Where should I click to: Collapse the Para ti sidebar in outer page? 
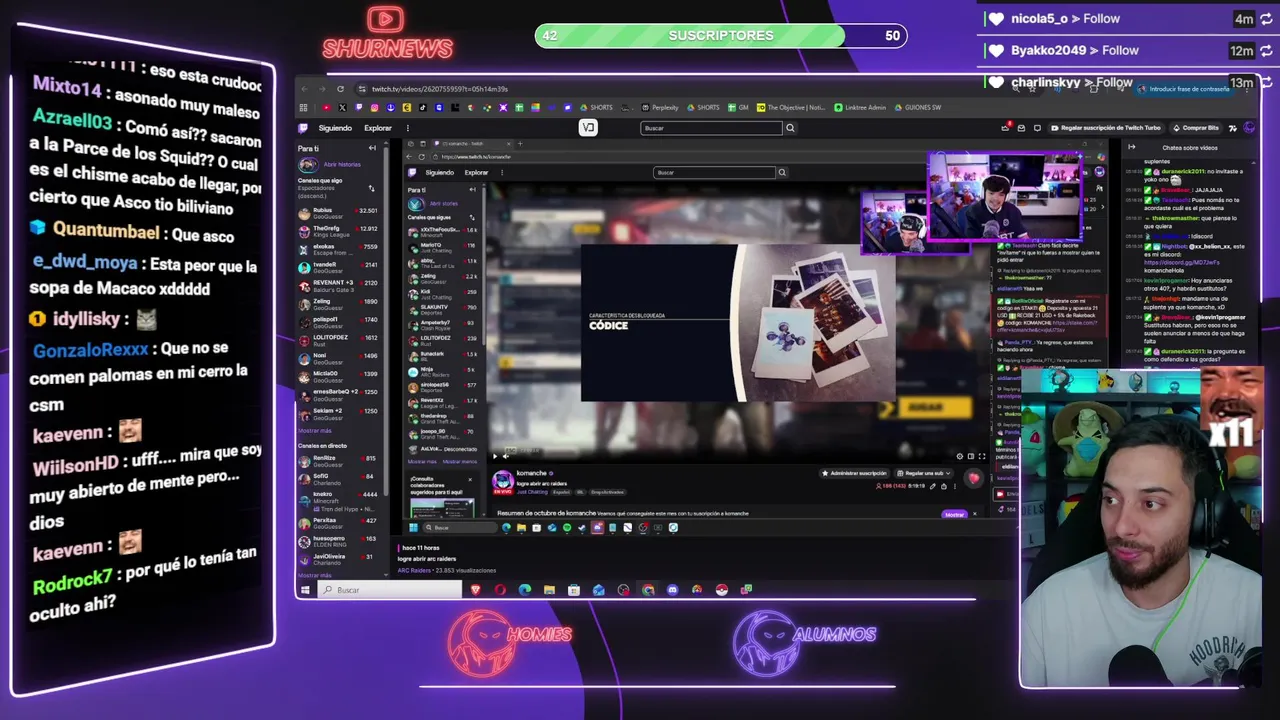click(x=372, y=148)
